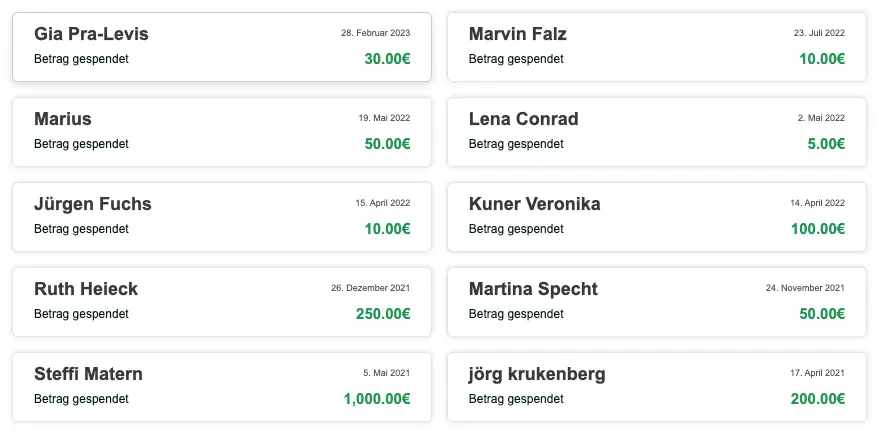This screenshot has height=433, width=884.
Task: Click Marius donor name heading
Action: [63, 119]
